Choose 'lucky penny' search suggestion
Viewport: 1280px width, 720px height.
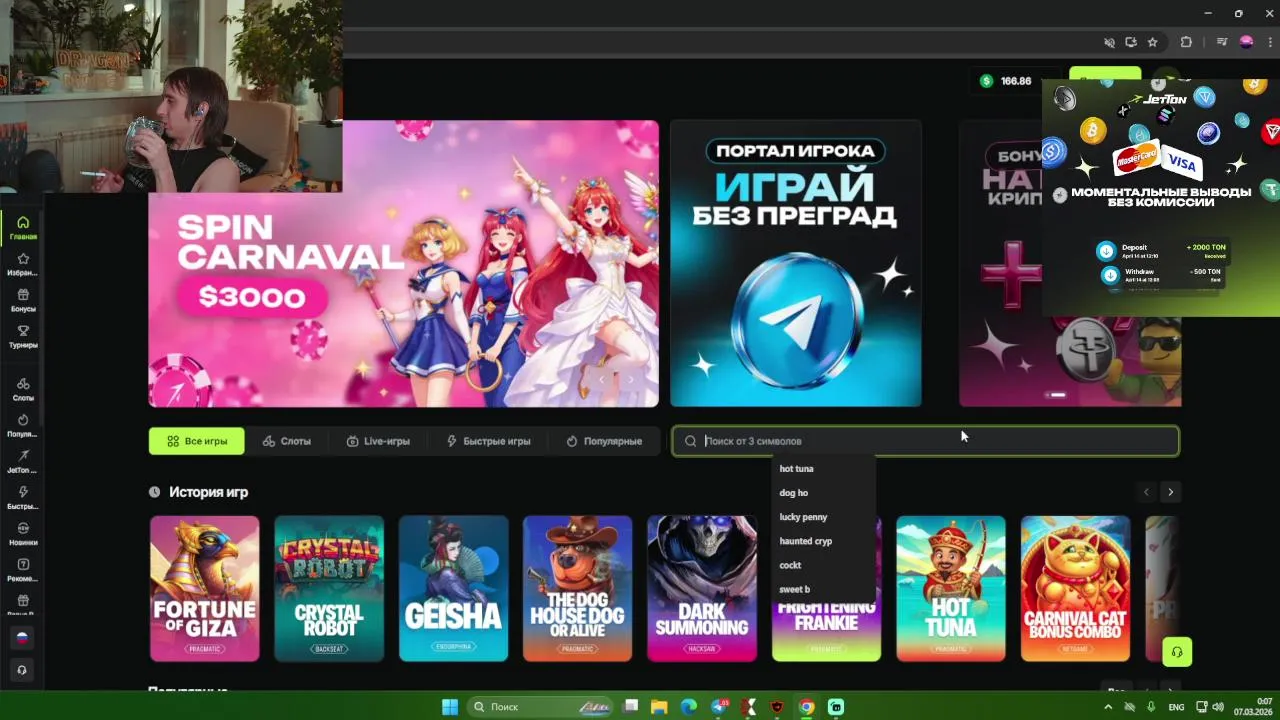tap(803, 517)
